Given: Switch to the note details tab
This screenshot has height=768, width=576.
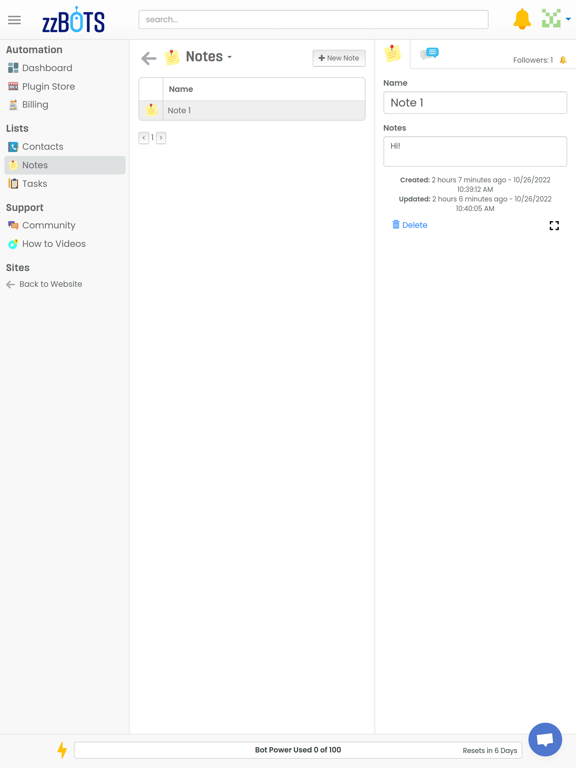Looking at the screenshot, I should pos(392,53).
